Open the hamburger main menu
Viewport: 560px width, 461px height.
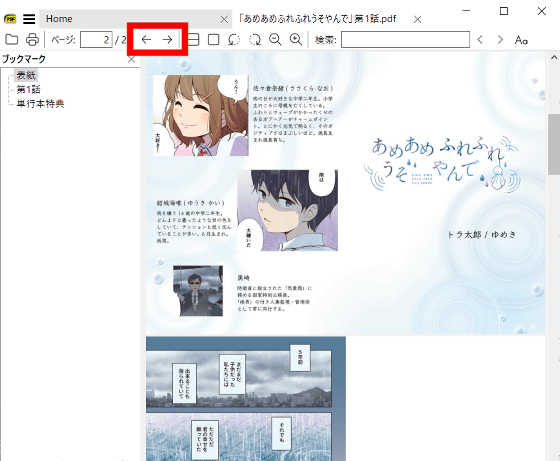click(29, 19)
